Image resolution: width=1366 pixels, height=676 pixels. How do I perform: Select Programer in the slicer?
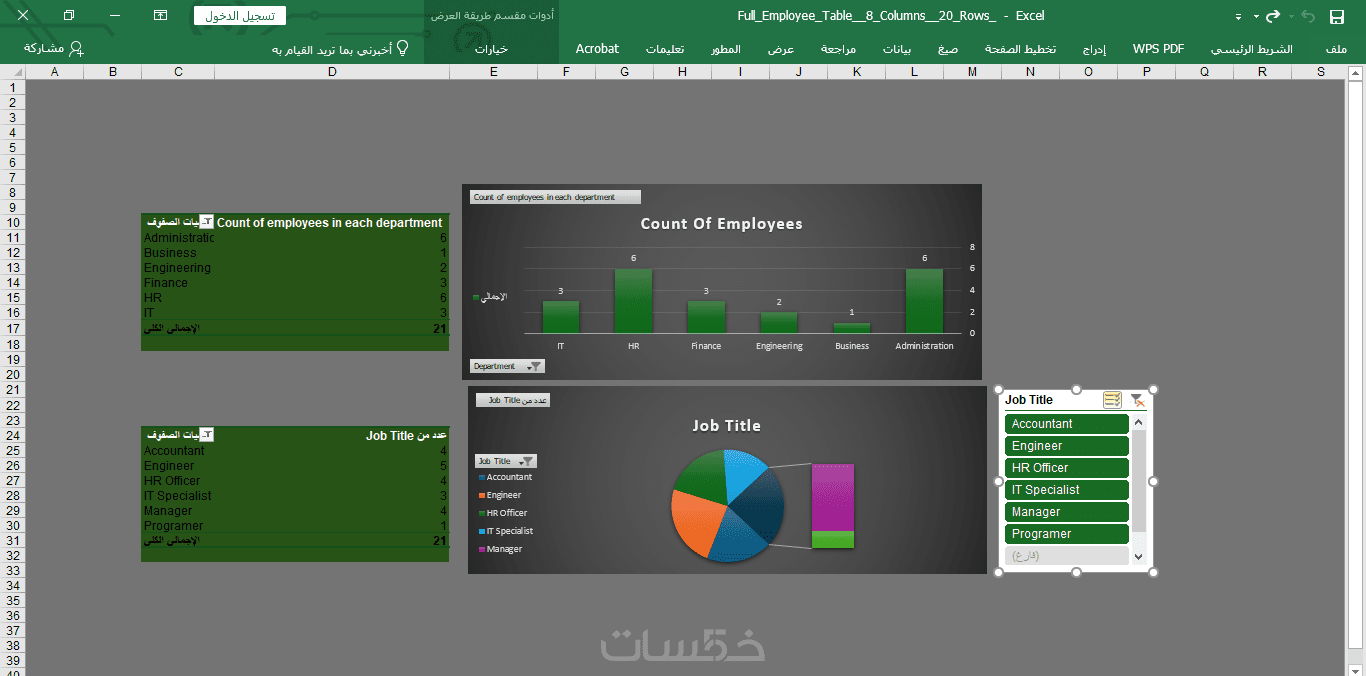pos(1067,534)
